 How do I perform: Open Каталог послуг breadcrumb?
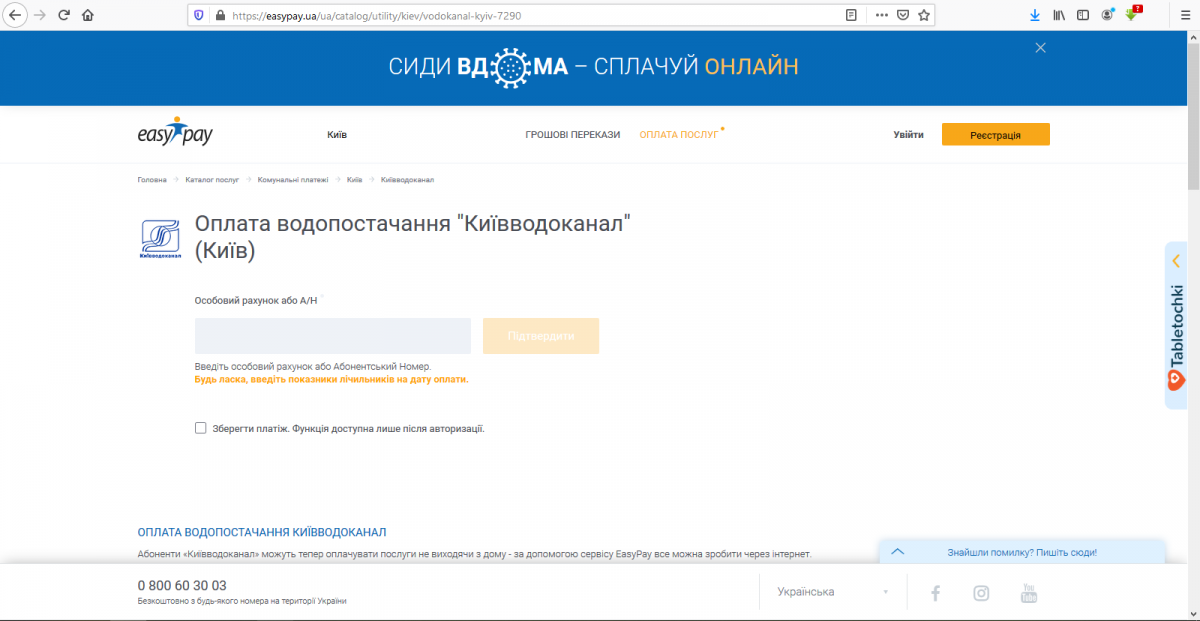point(212,179)
